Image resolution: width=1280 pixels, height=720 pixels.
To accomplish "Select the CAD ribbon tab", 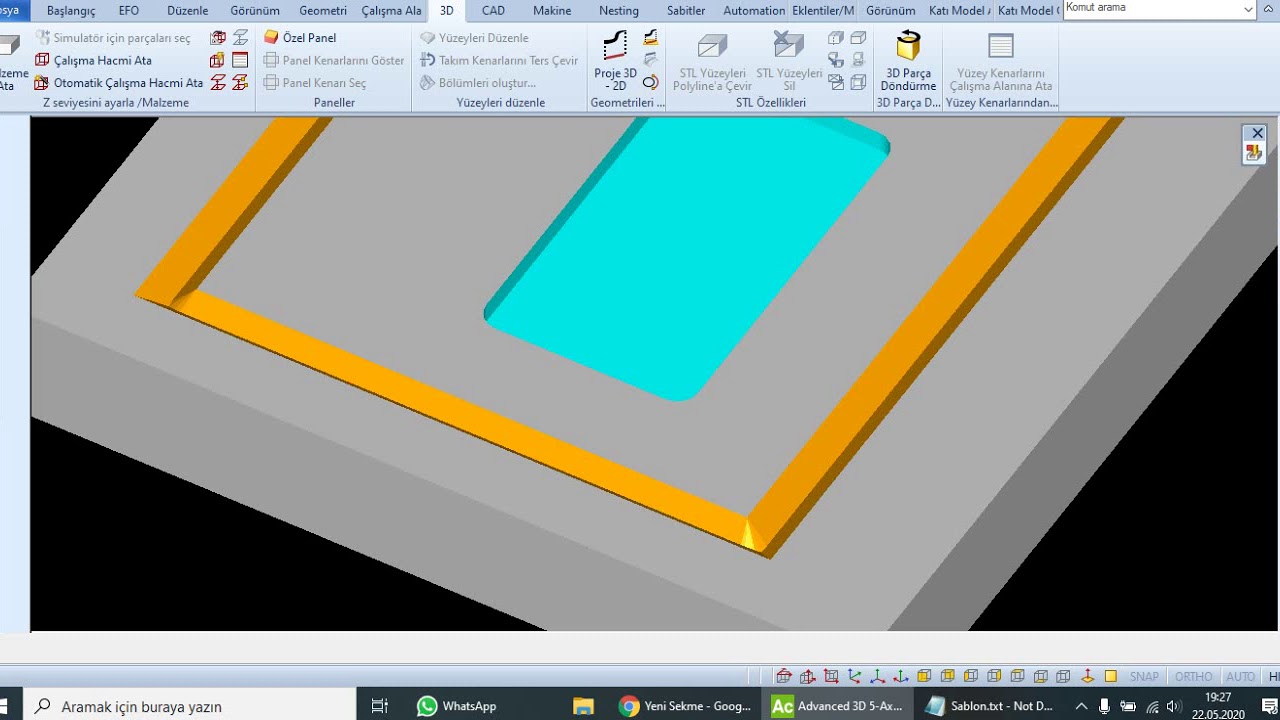I will click(493, 10).
